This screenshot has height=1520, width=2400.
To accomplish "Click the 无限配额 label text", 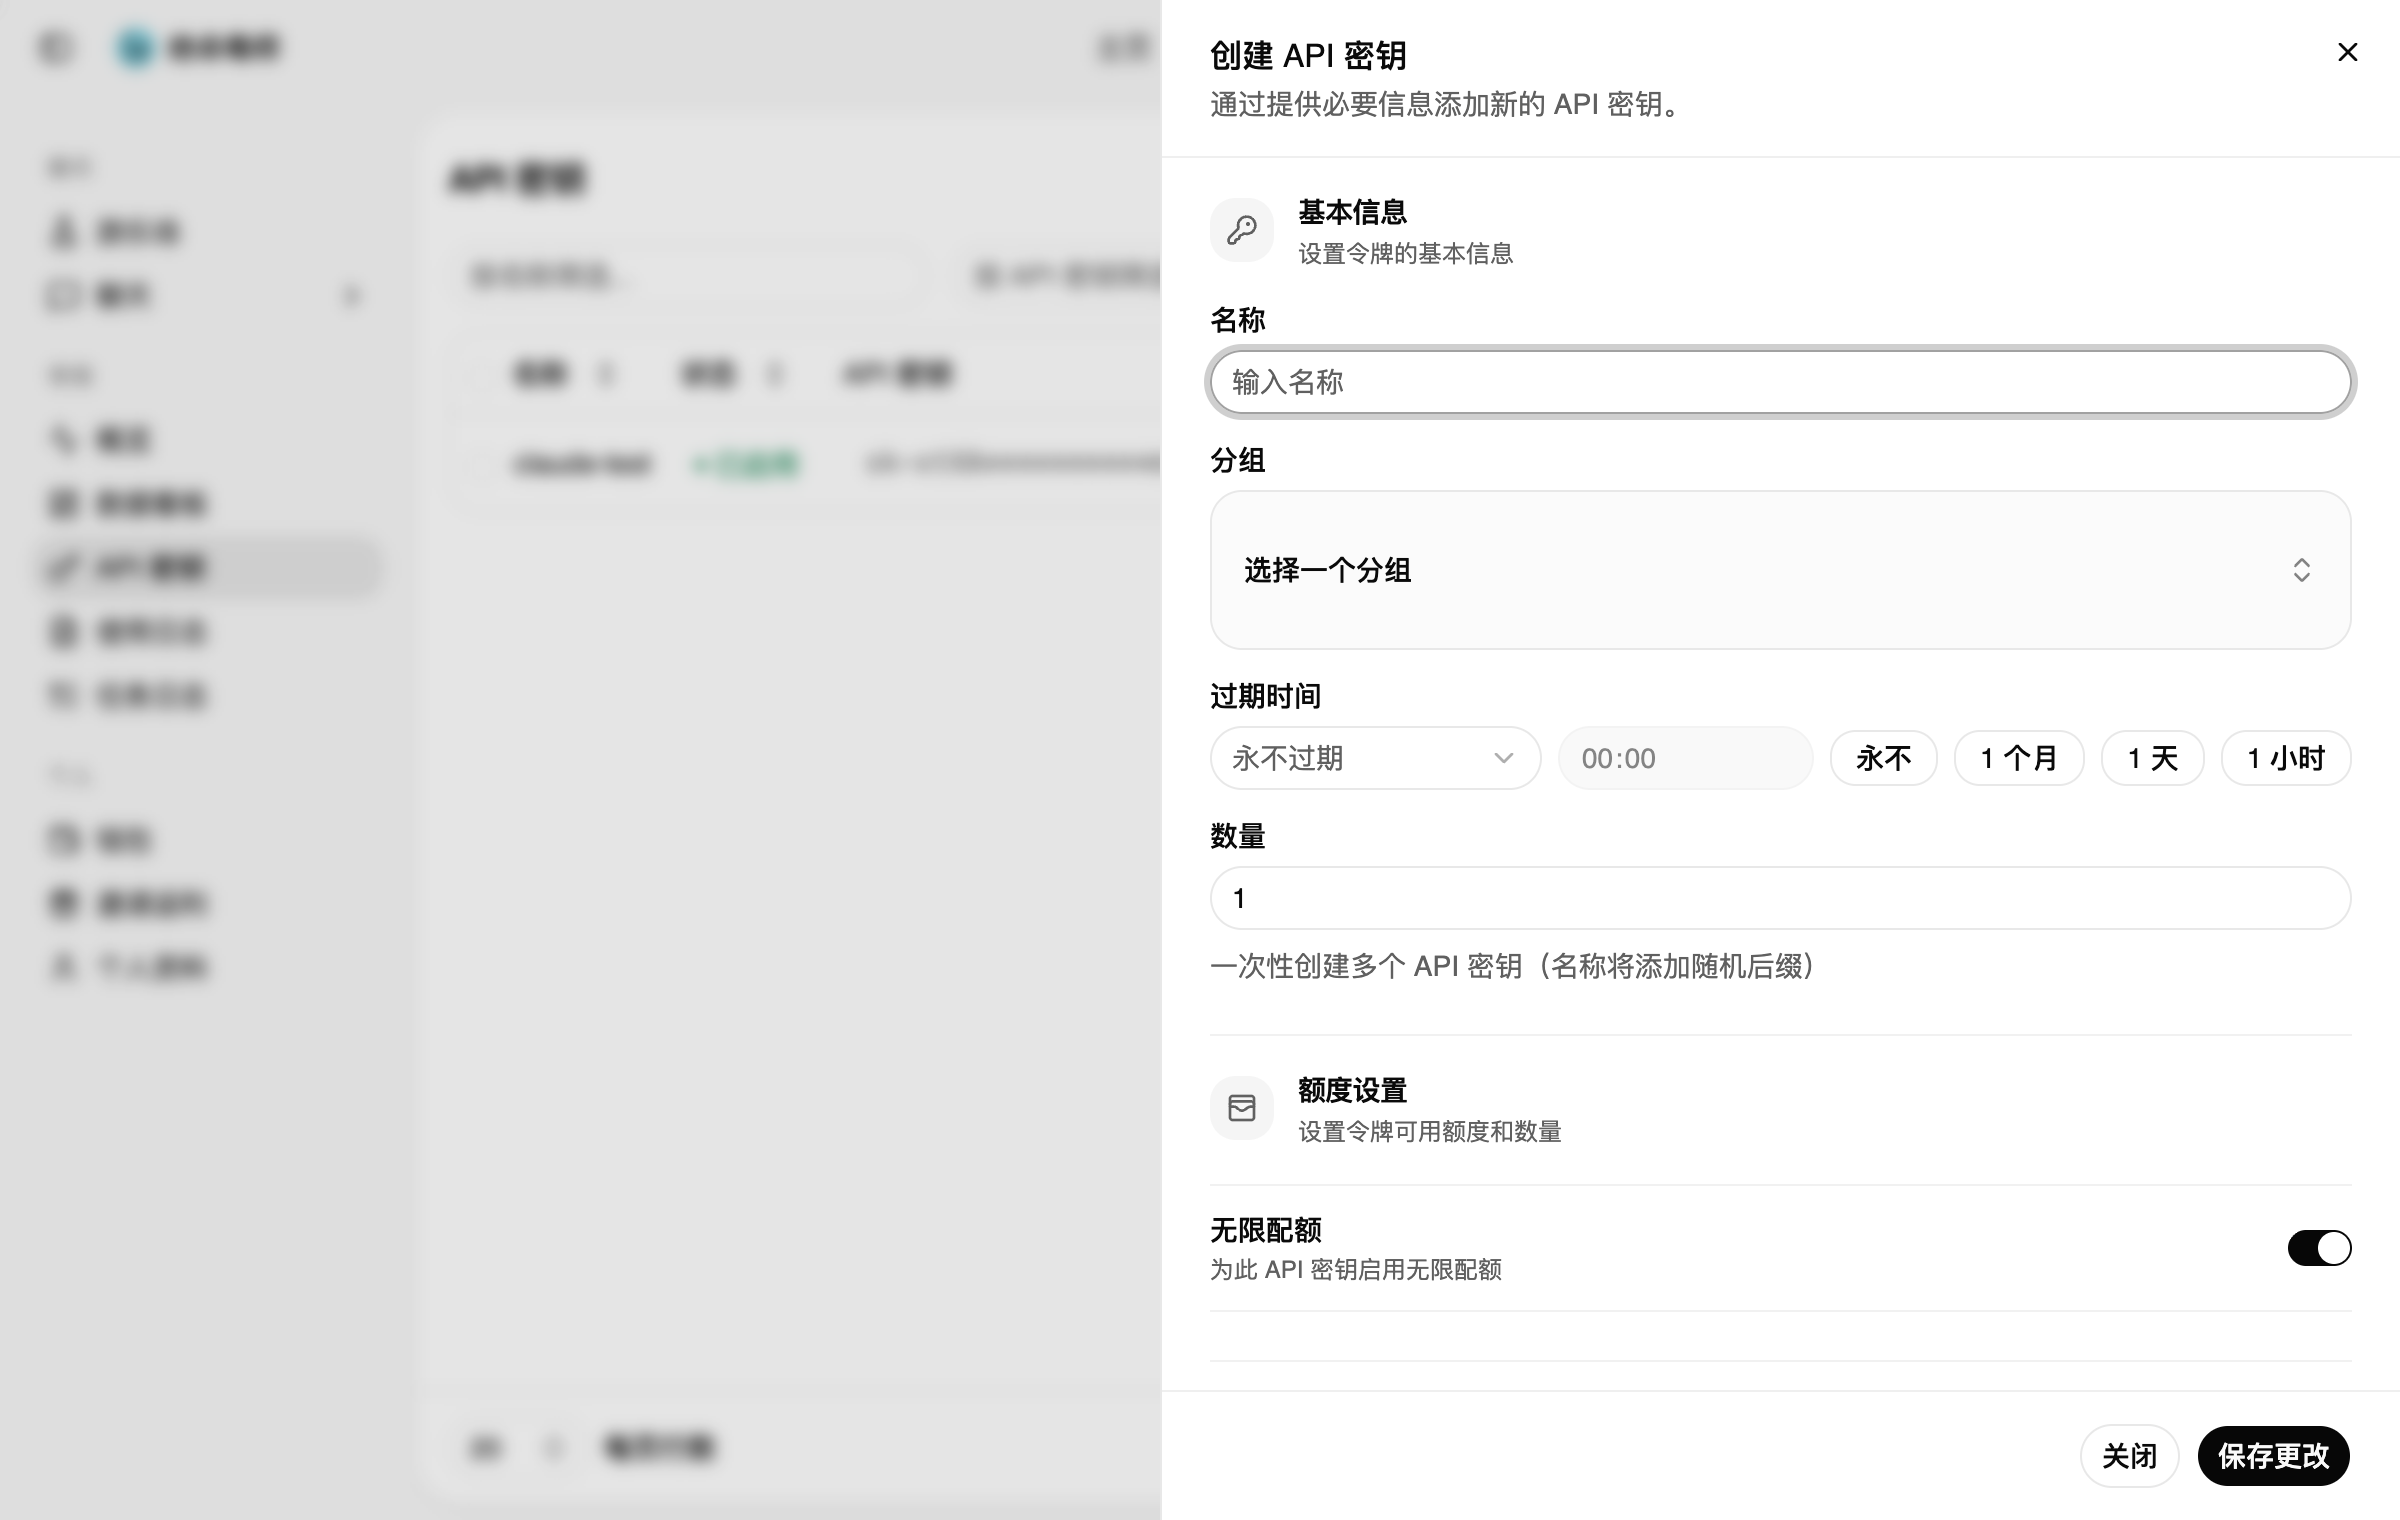I will coord(1265,1230).
